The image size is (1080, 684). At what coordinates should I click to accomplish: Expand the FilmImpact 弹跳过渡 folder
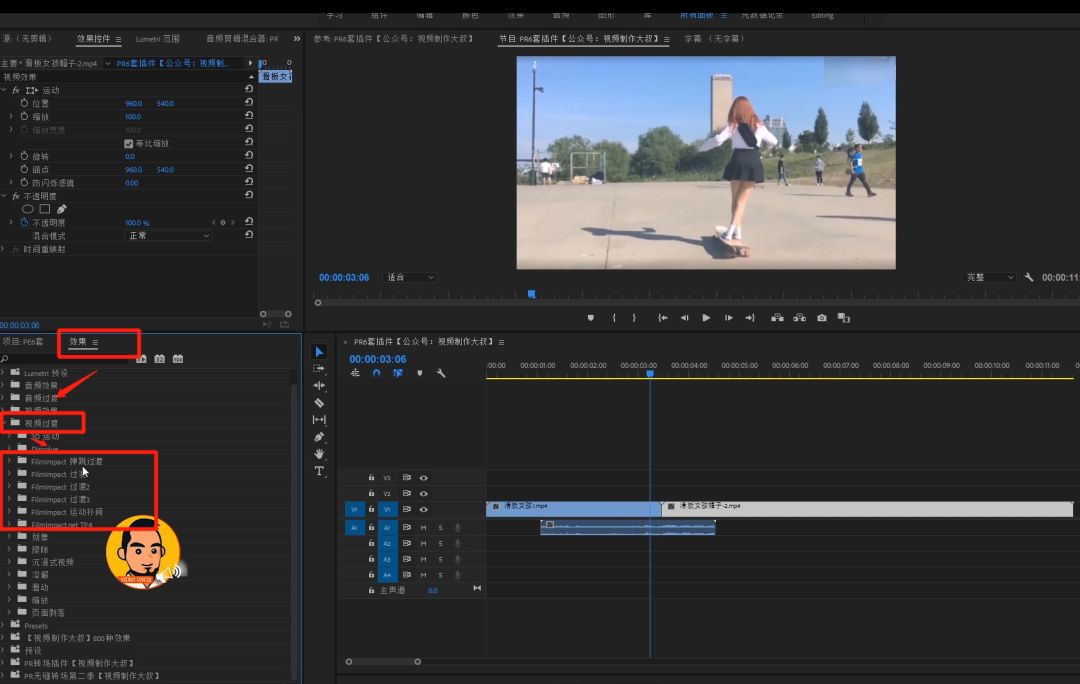(x=9, y=462)
